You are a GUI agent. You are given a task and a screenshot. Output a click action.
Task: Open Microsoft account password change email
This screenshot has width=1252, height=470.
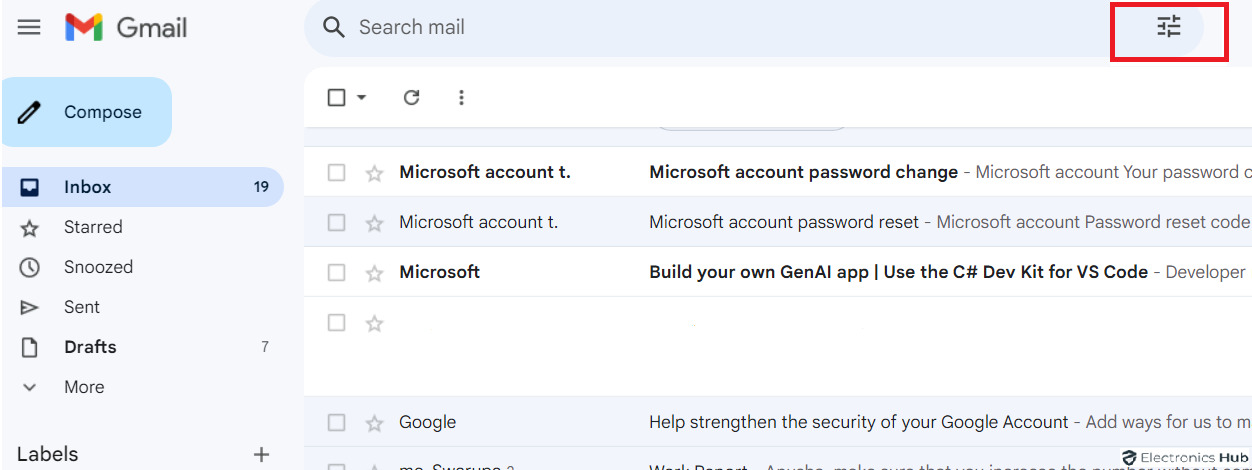click(x=778, y=172)
